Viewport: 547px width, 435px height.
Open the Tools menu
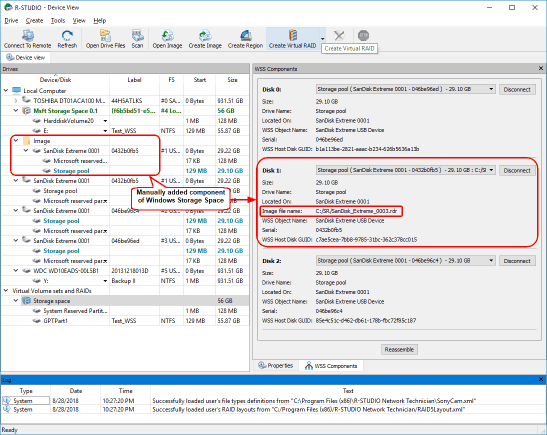[x=58, y=21]
